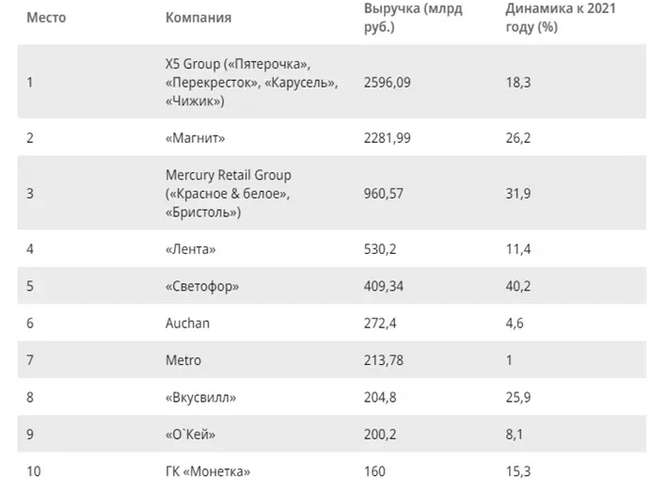The image size is (650, 491).
Task: Click the 40,2 growth percentage
Action: pos(518,285)
